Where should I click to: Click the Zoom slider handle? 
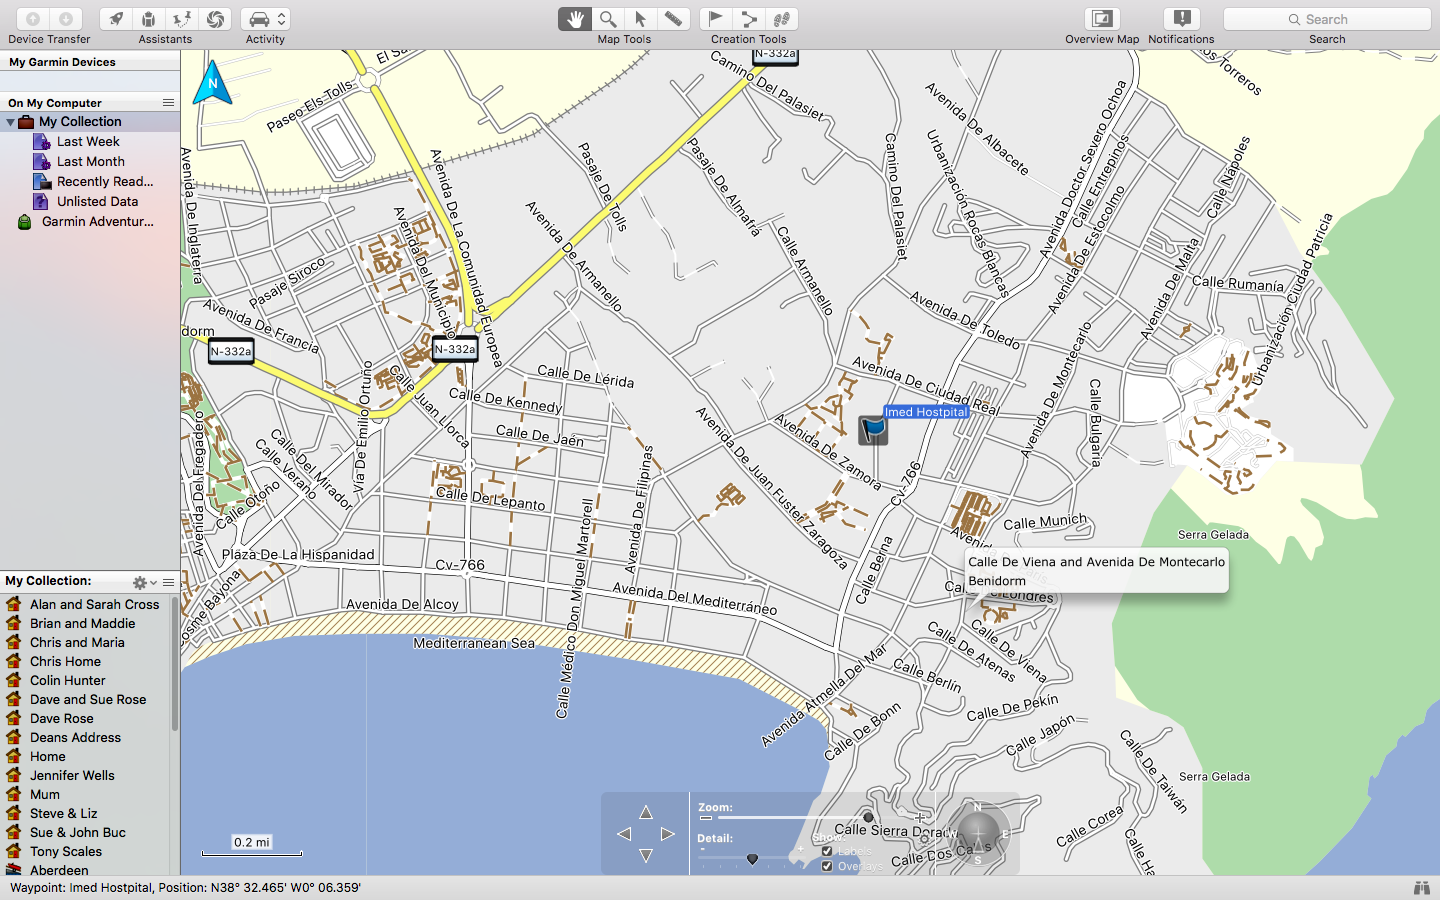868,818
